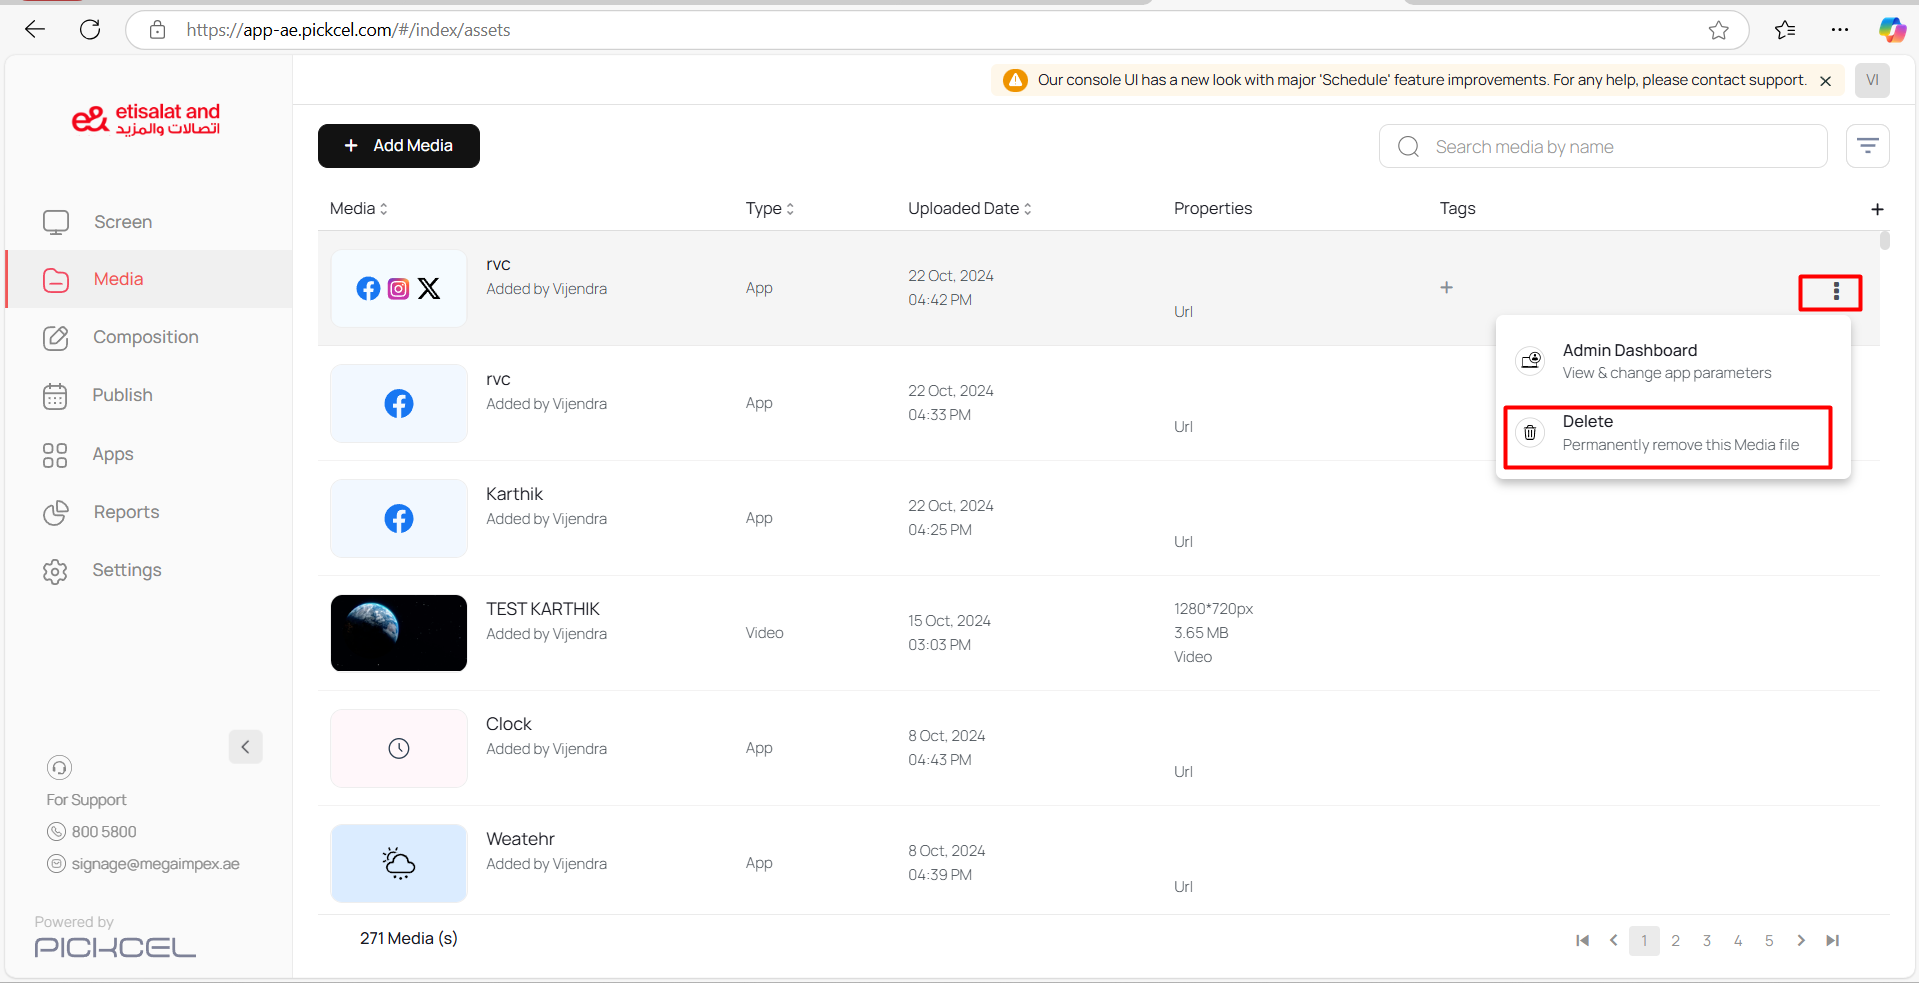Sort list by Type column

pyautogui.click(x=769, y=209)
